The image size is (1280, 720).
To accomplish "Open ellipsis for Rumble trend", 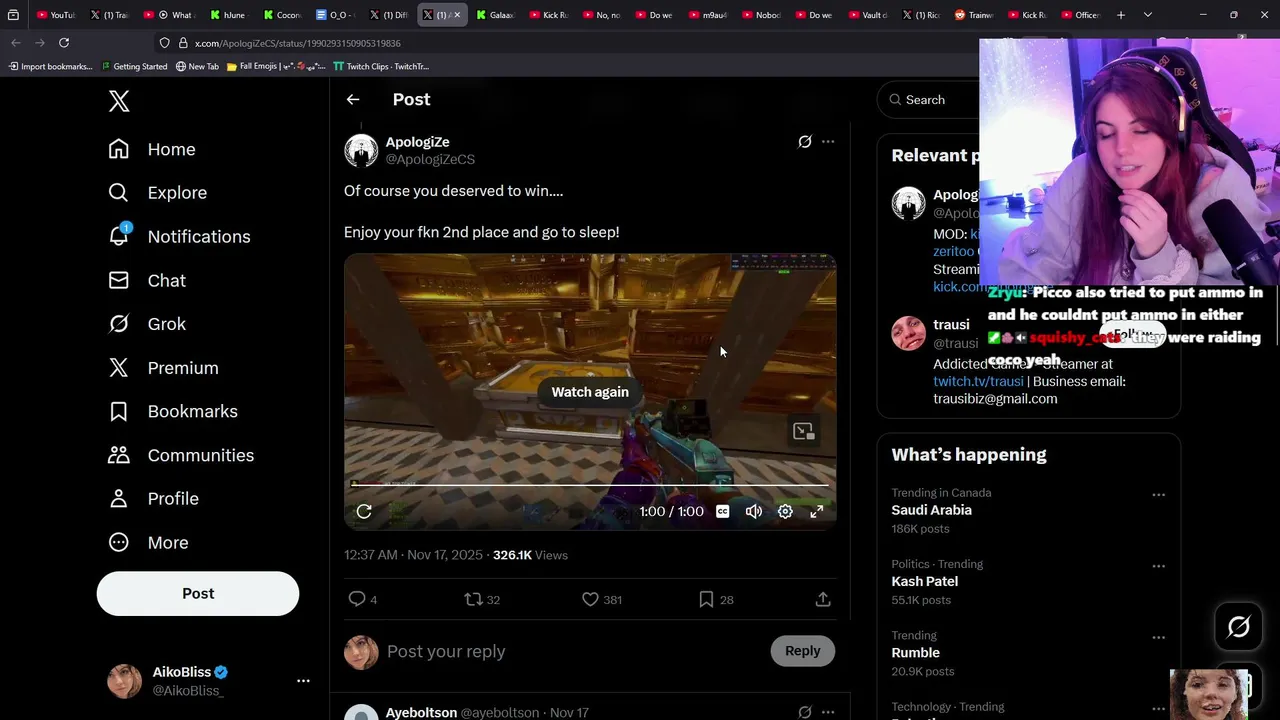I will tap(1158, 637).
